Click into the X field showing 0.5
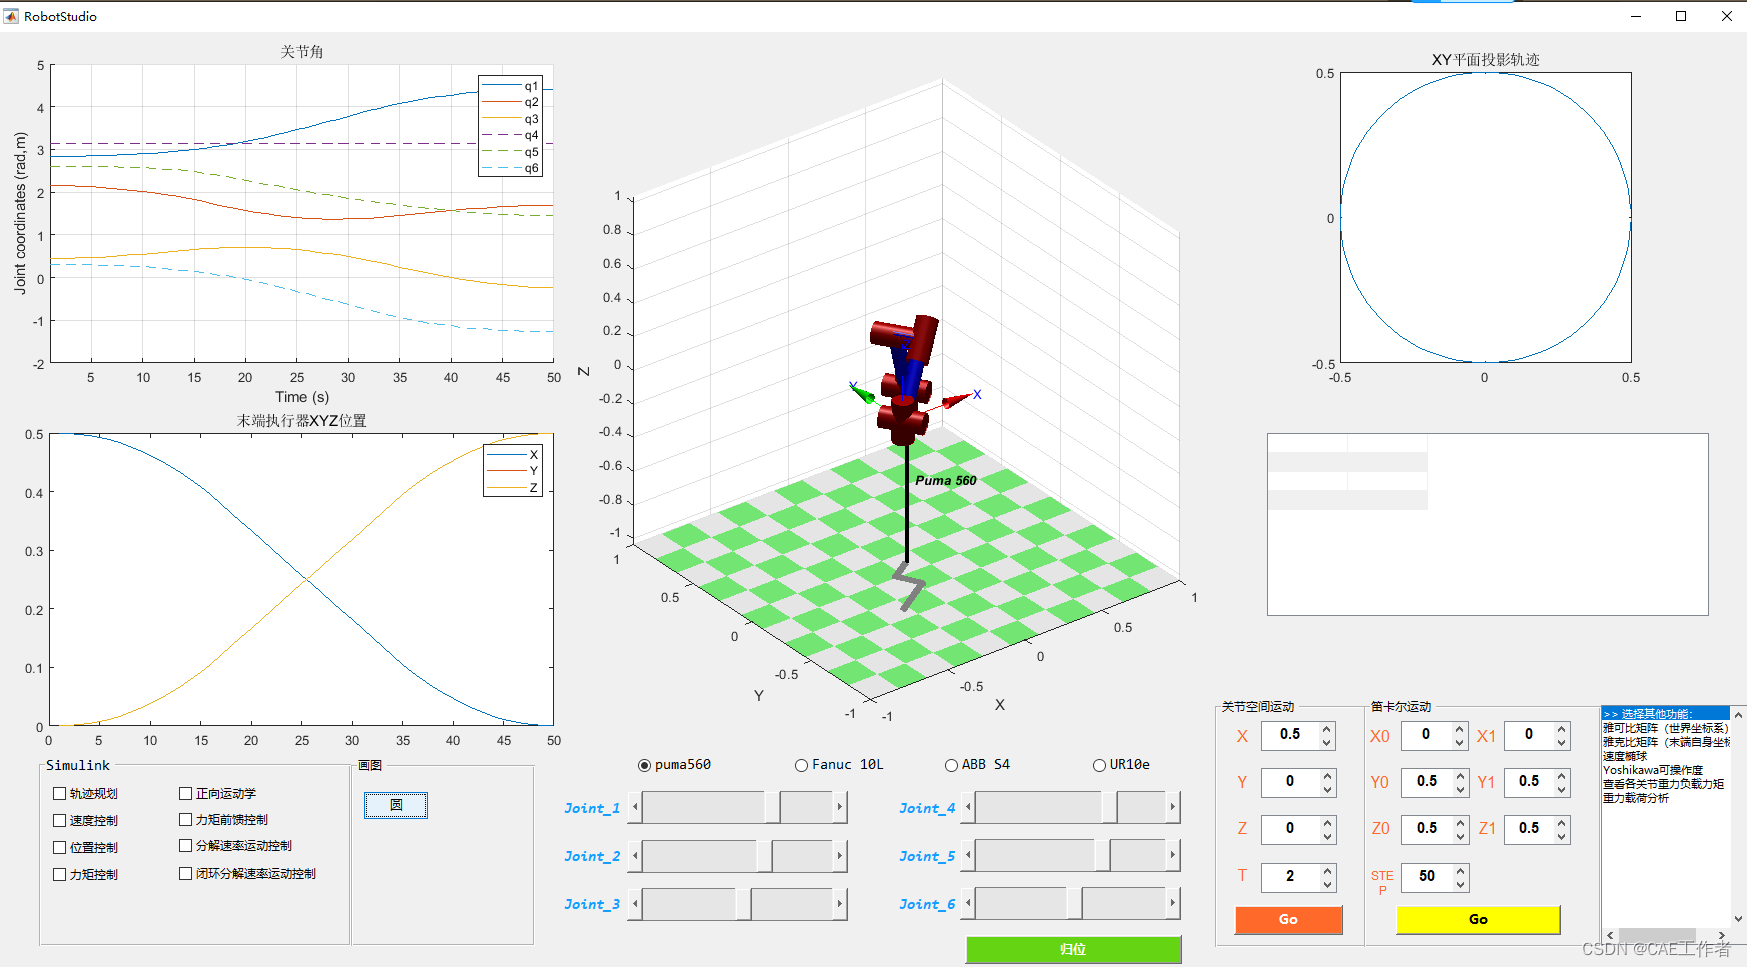The height and width of the screenshot is (967, 1747). tap(1290, 735)
